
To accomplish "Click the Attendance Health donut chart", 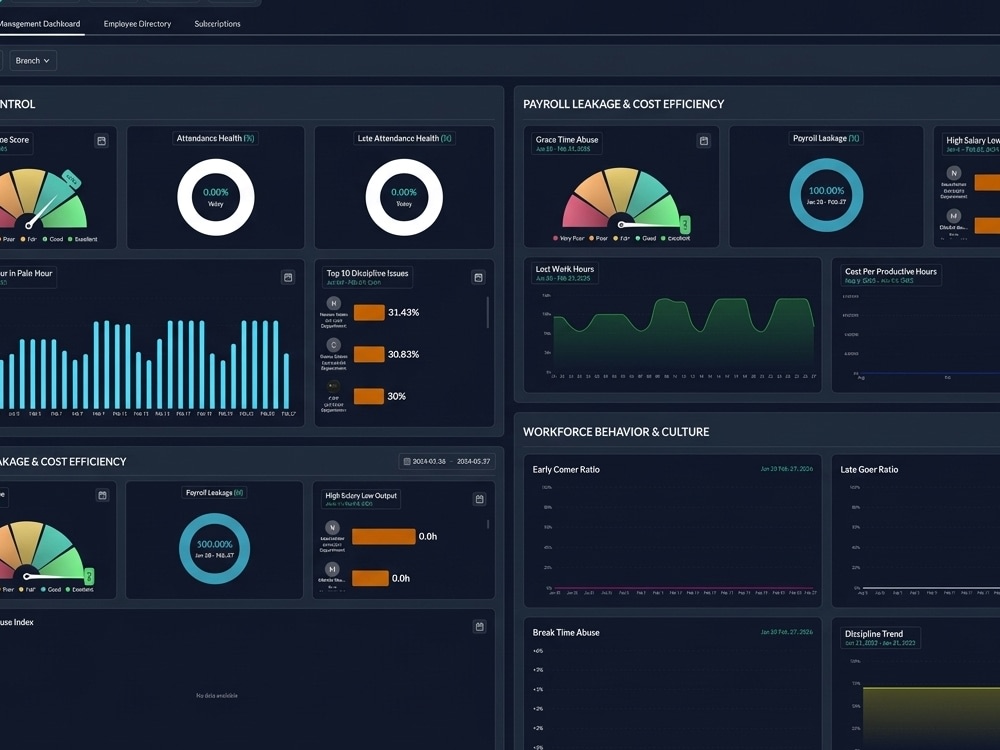I will 216,197.
